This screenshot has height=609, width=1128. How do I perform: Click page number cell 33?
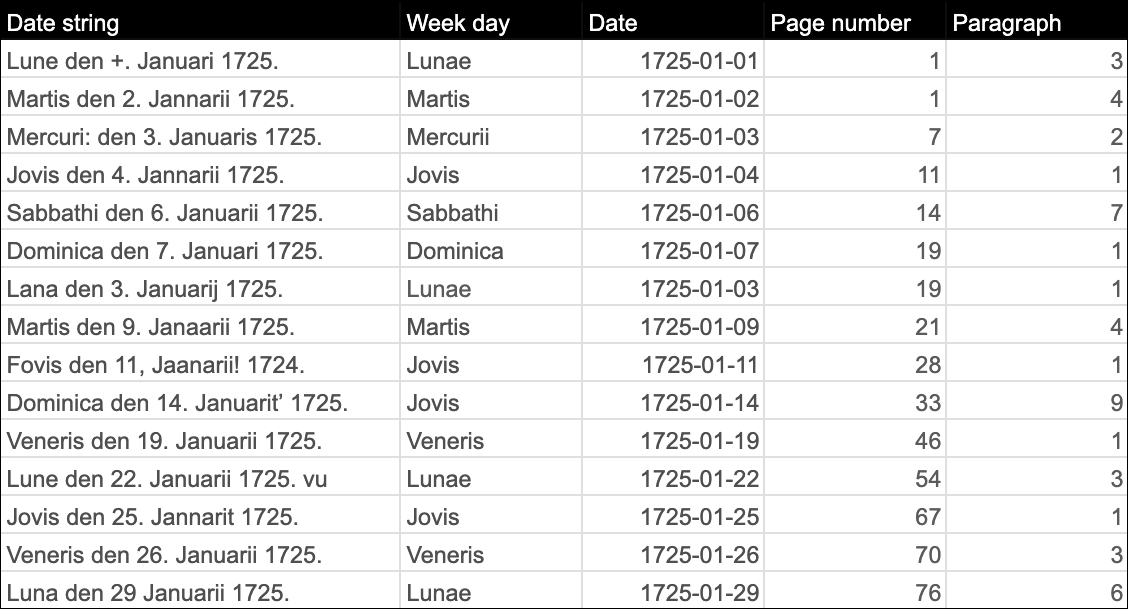854,403
